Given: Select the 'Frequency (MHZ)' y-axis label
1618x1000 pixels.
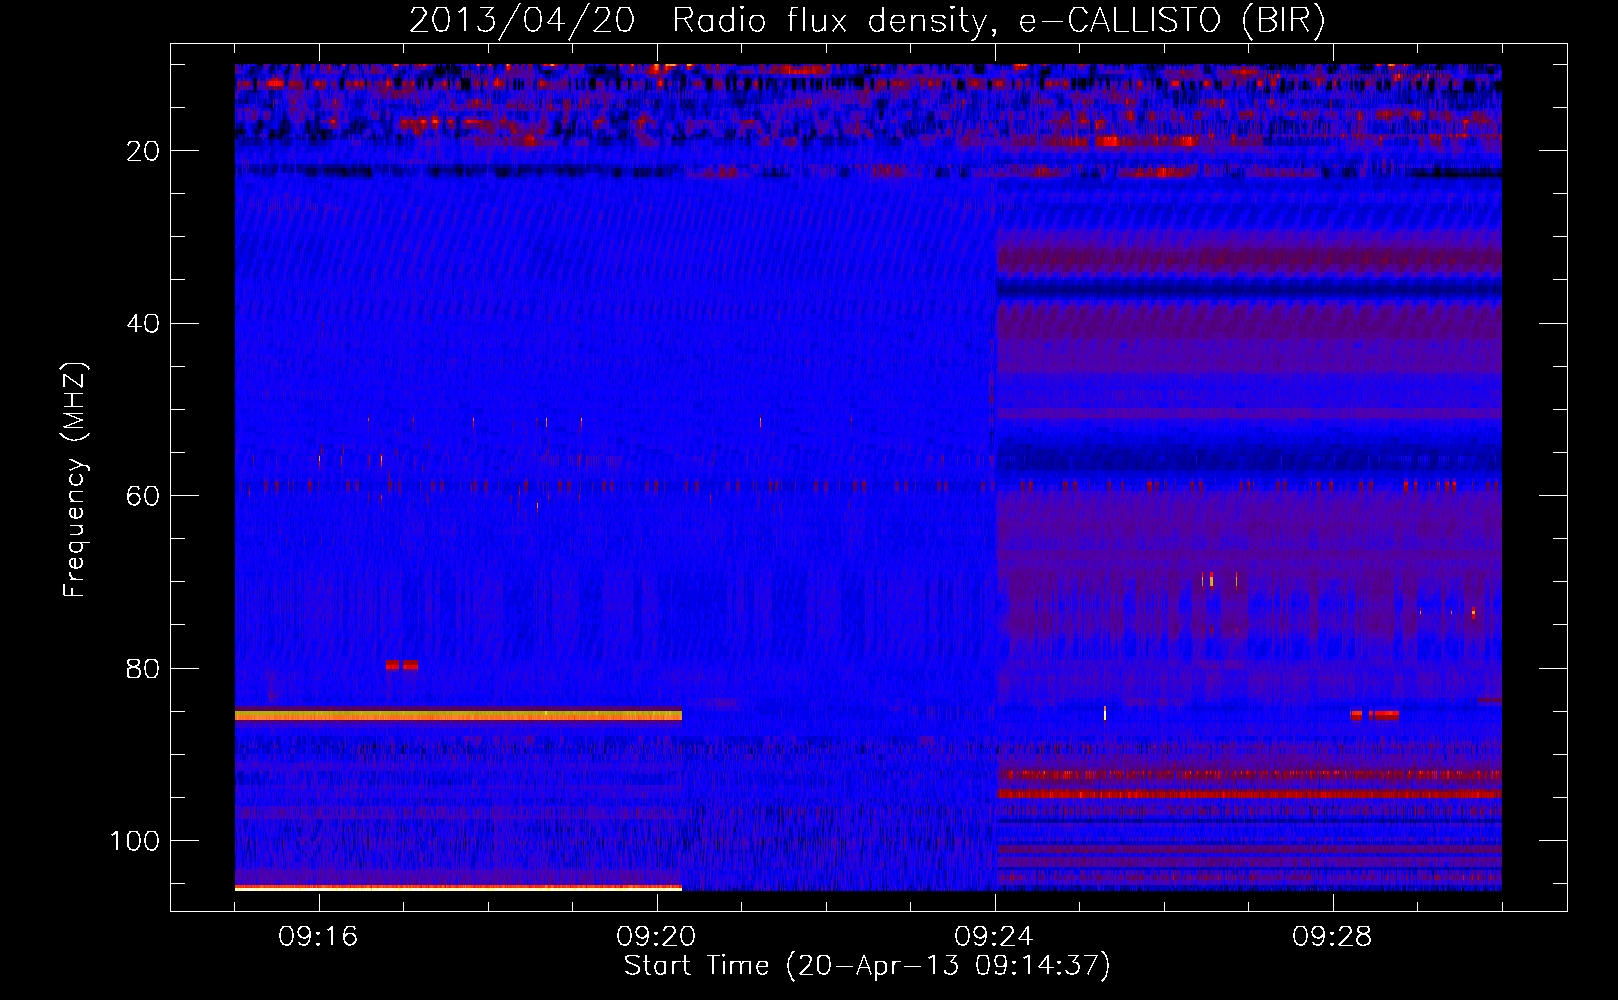Looking at the screenshot, I should 74,480.
